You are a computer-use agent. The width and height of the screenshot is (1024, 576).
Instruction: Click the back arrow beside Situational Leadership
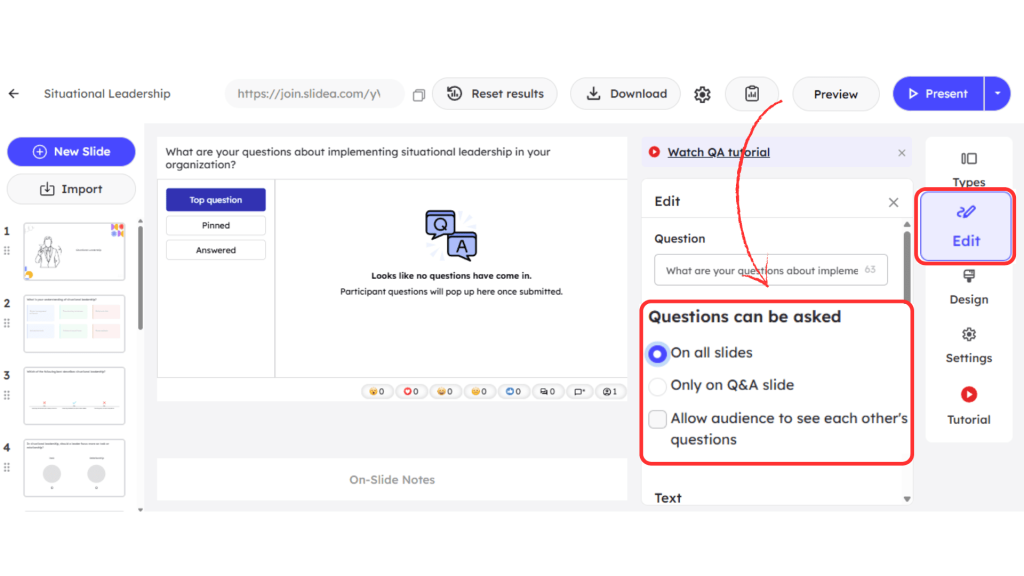[14, 94]
